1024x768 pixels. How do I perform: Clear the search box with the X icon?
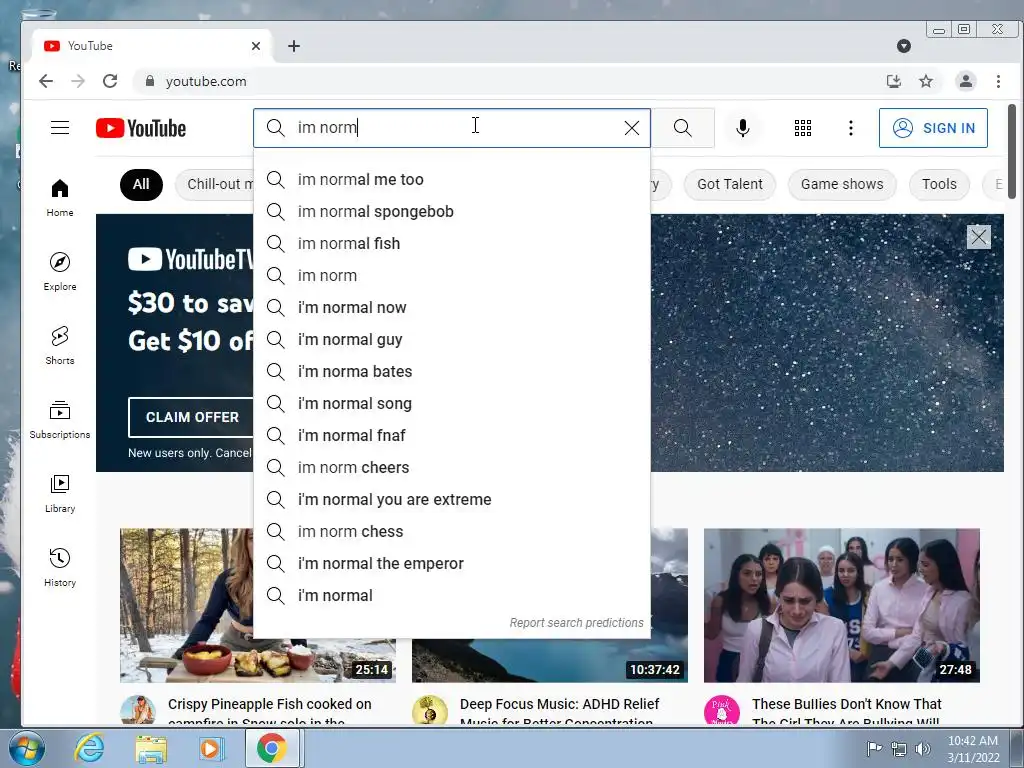[632, 128]
